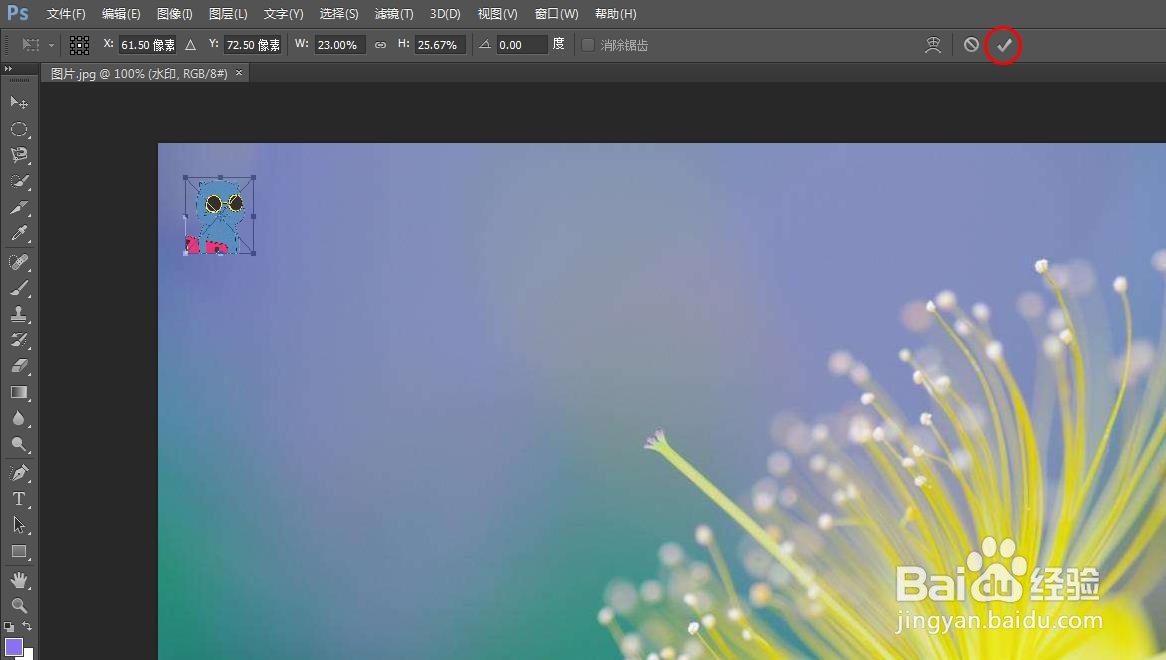Select the Move tool

tap(19, 103)
